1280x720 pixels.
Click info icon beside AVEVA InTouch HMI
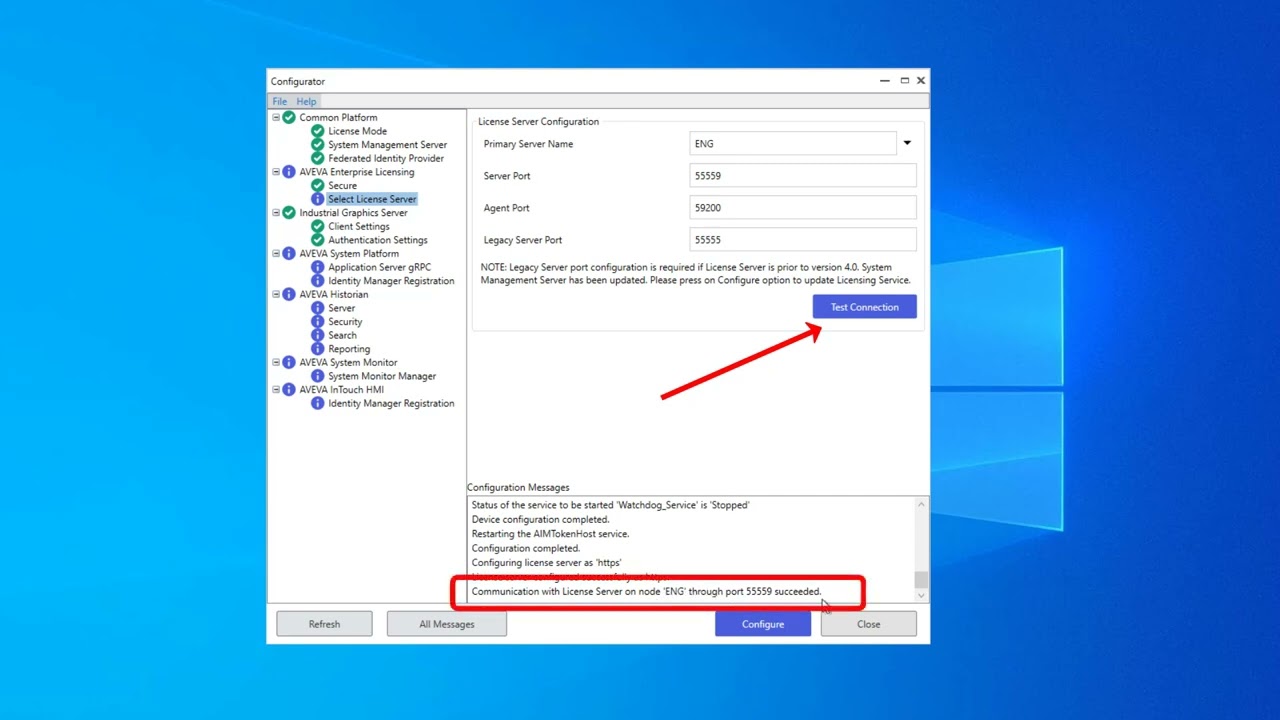(x=289, y=390)
